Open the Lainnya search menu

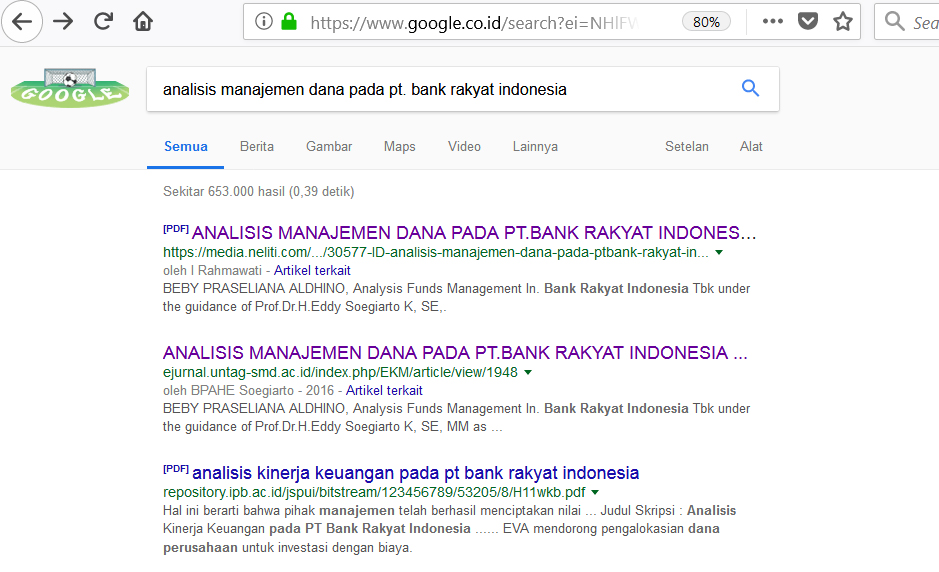(x=535, y=146)
